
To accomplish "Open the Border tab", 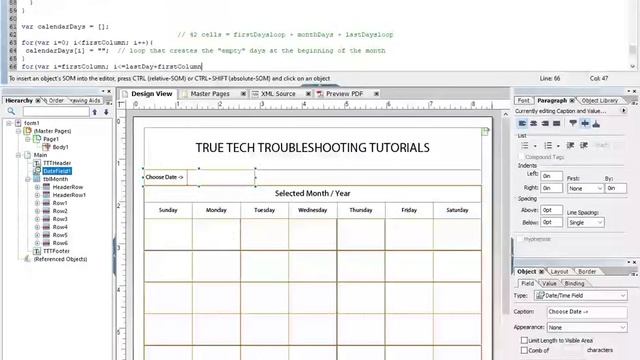I will [x=587, y=271].
